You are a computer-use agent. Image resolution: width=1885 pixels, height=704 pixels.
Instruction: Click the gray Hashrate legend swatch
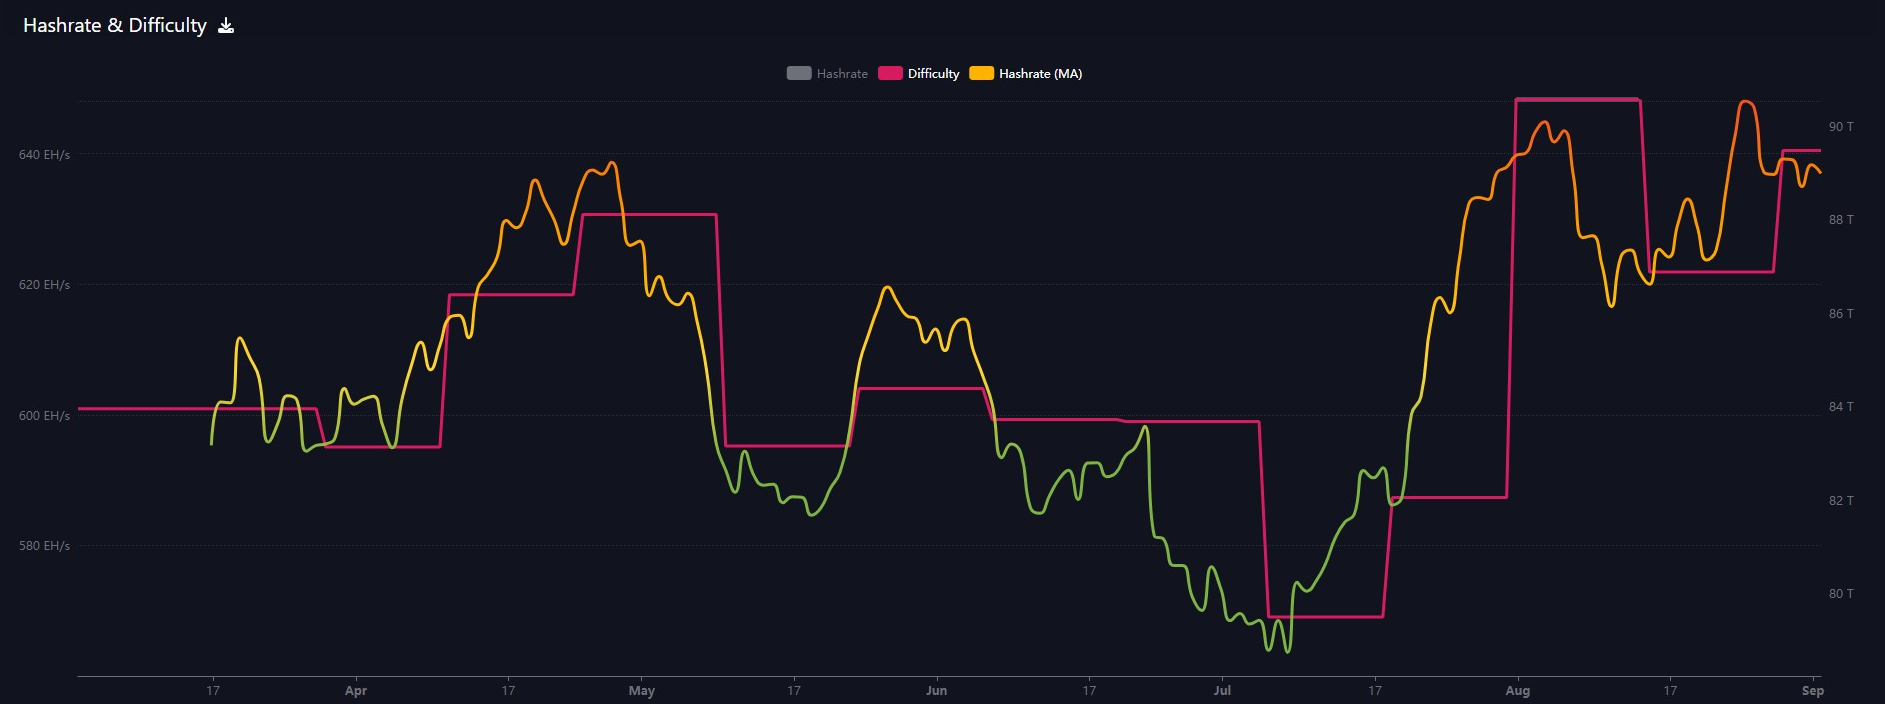click(x=799, y=73)
